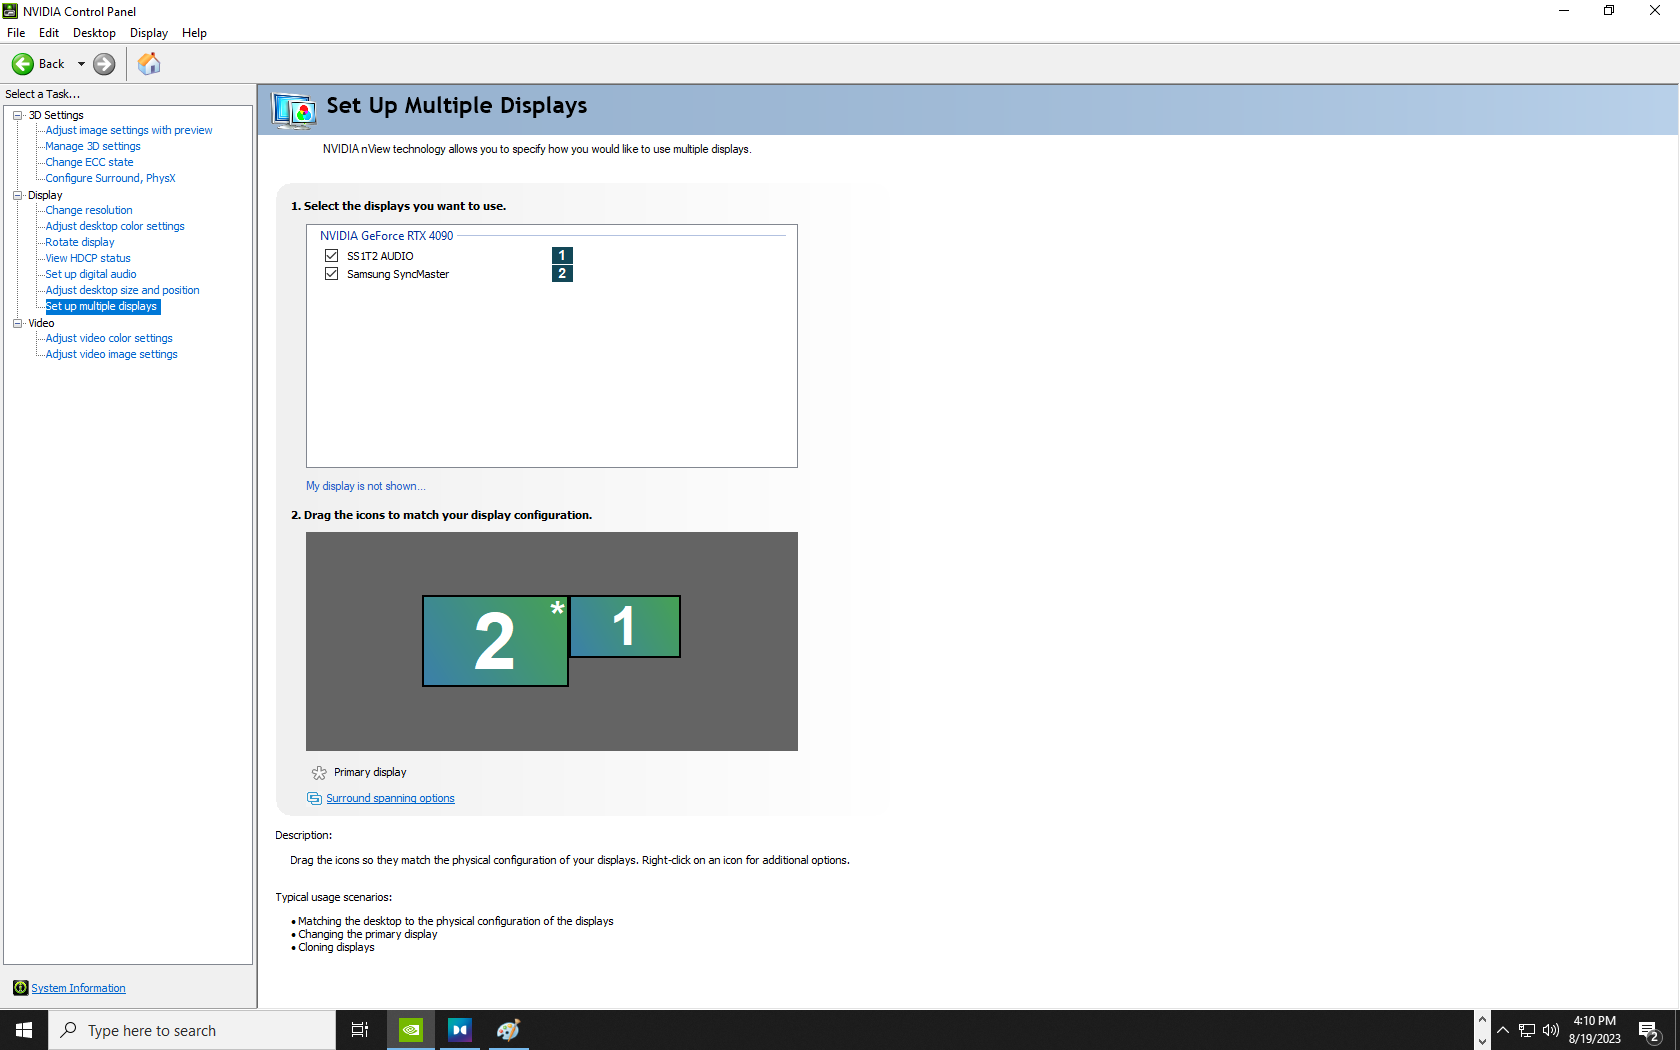
Task: Open Surround spanning options link
Action: (390, 798)
